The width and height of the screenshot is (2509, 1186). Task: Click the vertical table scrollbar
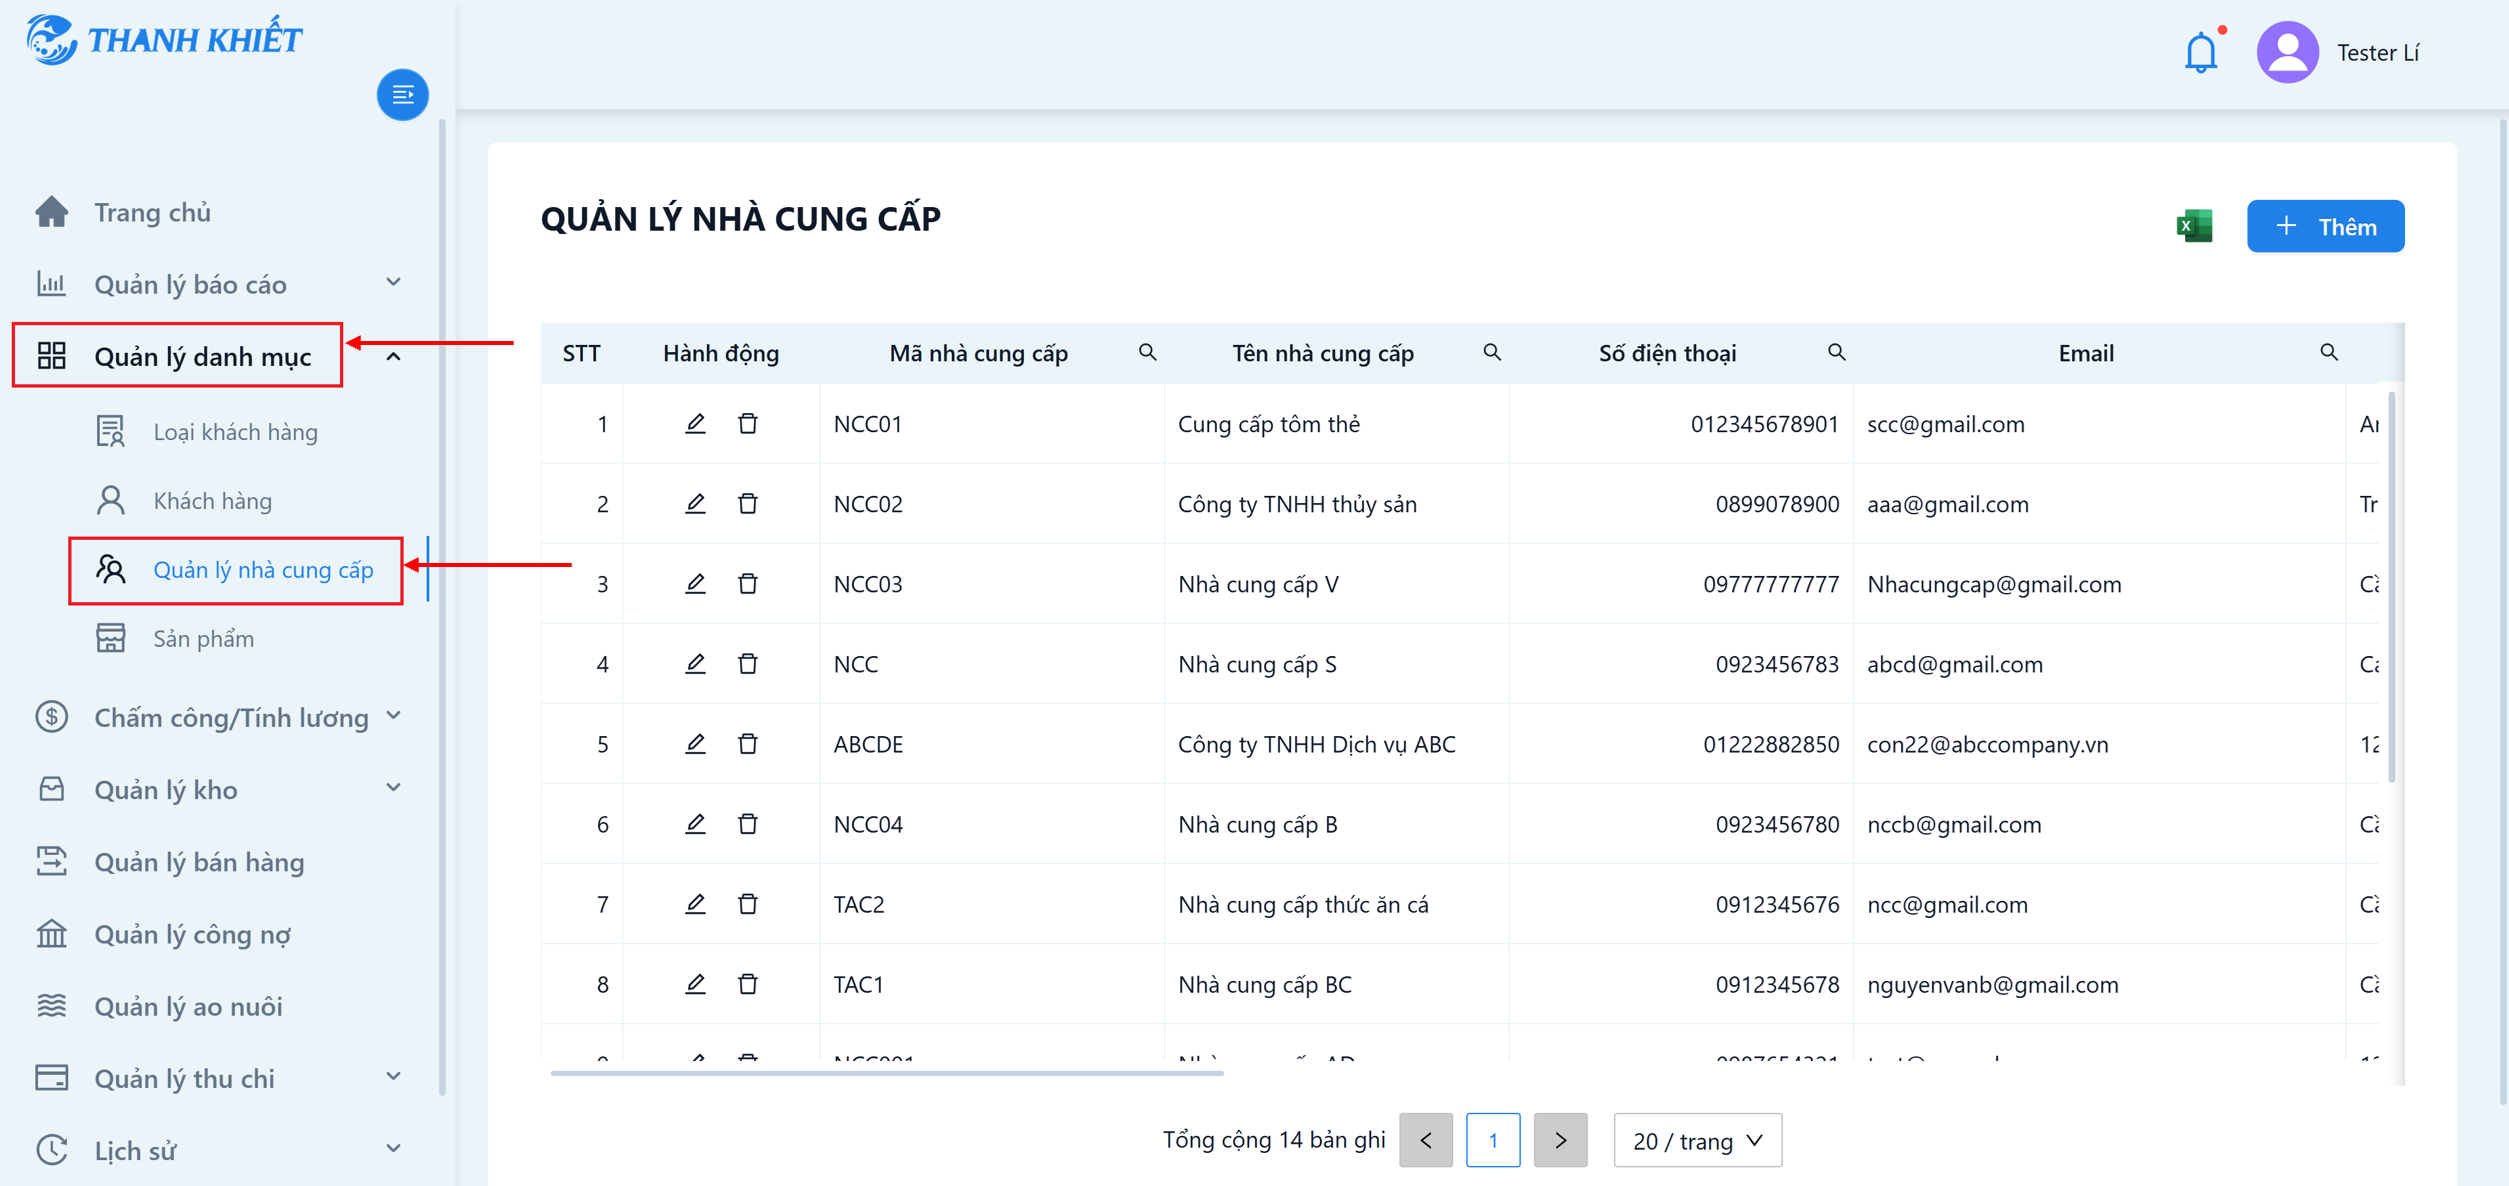[x=2391, y=587]
